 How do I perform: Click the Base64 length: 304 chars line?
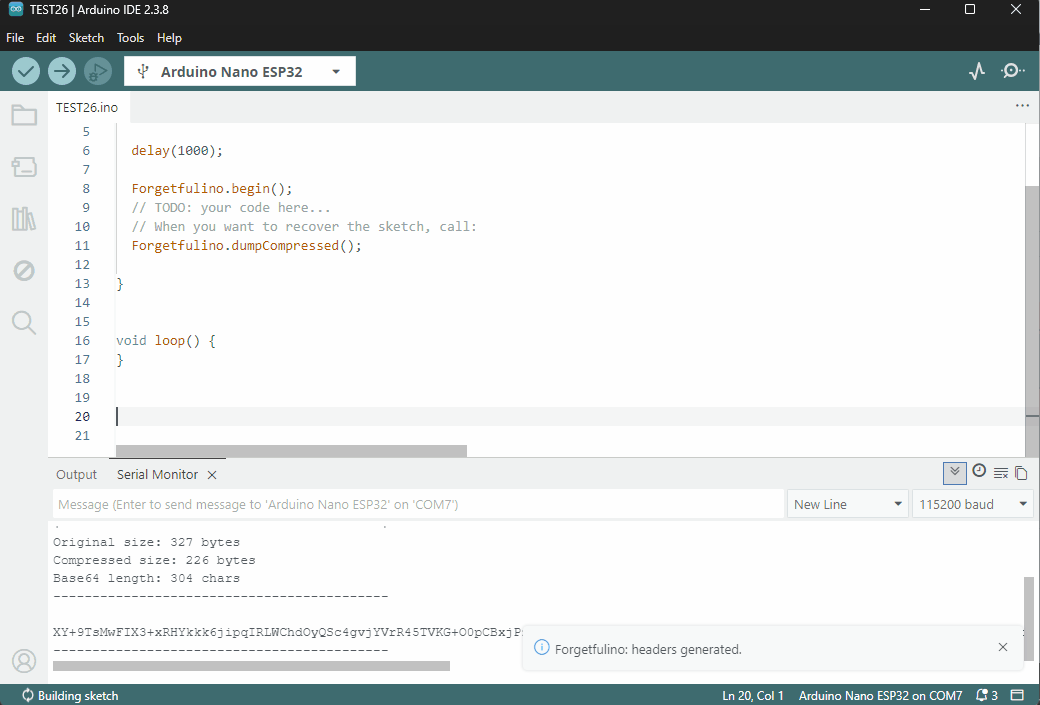[x=146, y=578]
